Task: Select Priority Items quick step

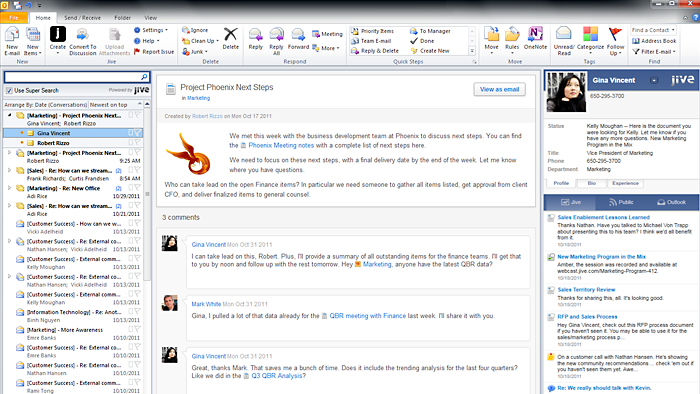Action: 372,31
